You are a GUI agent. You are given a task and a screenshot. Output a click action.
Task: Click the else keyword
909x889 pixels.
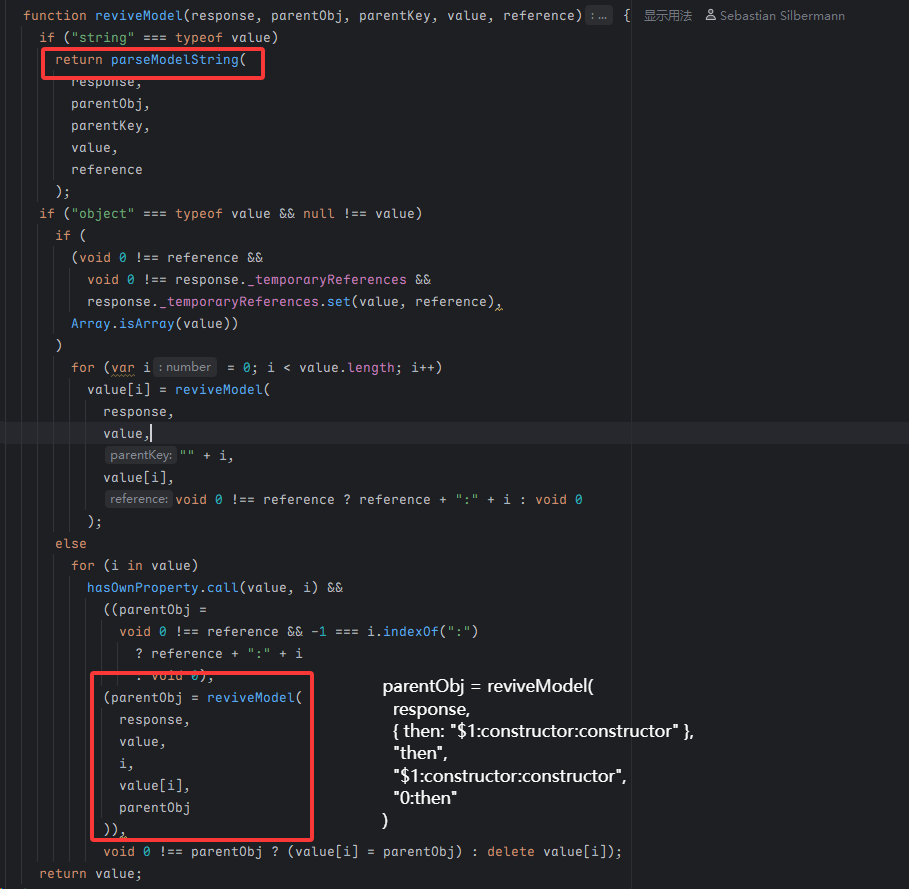pos(71,543)
